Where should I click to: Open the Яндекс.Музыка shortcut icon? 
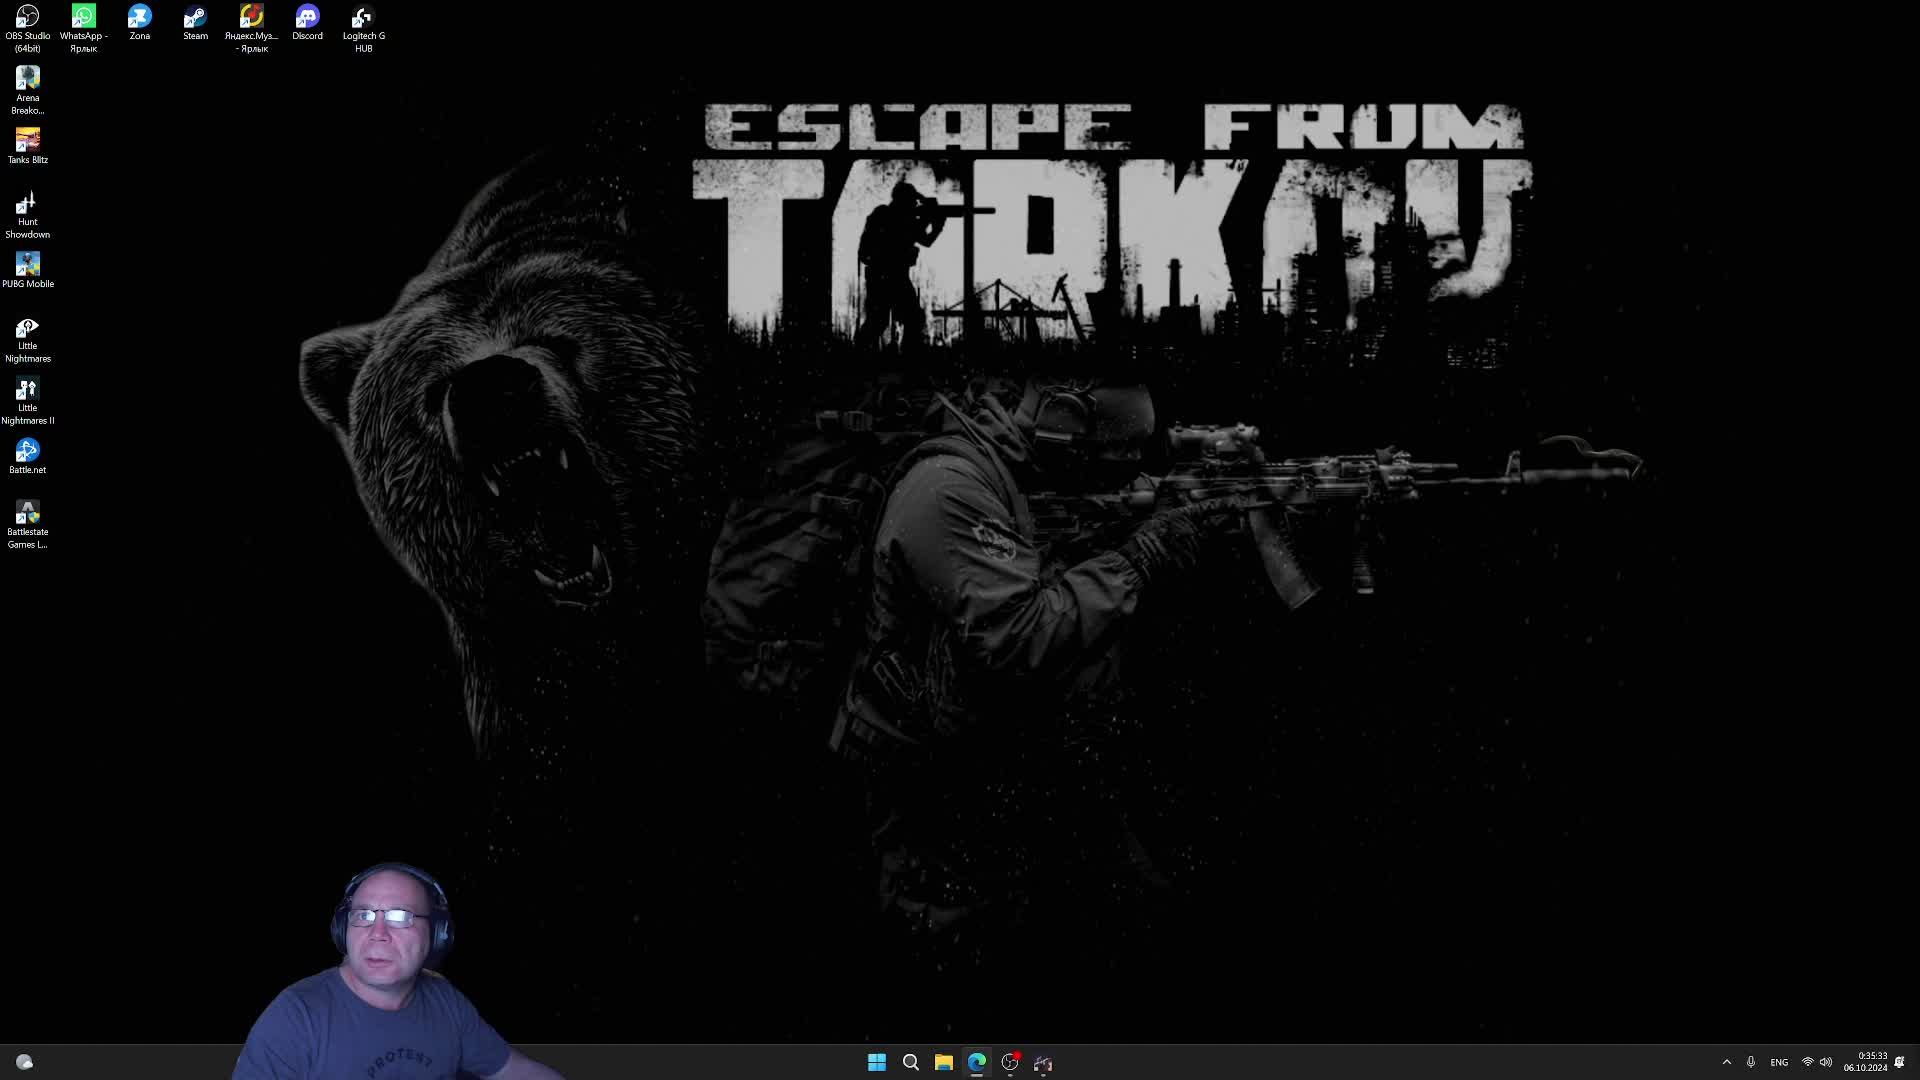[x=251, y=29]
